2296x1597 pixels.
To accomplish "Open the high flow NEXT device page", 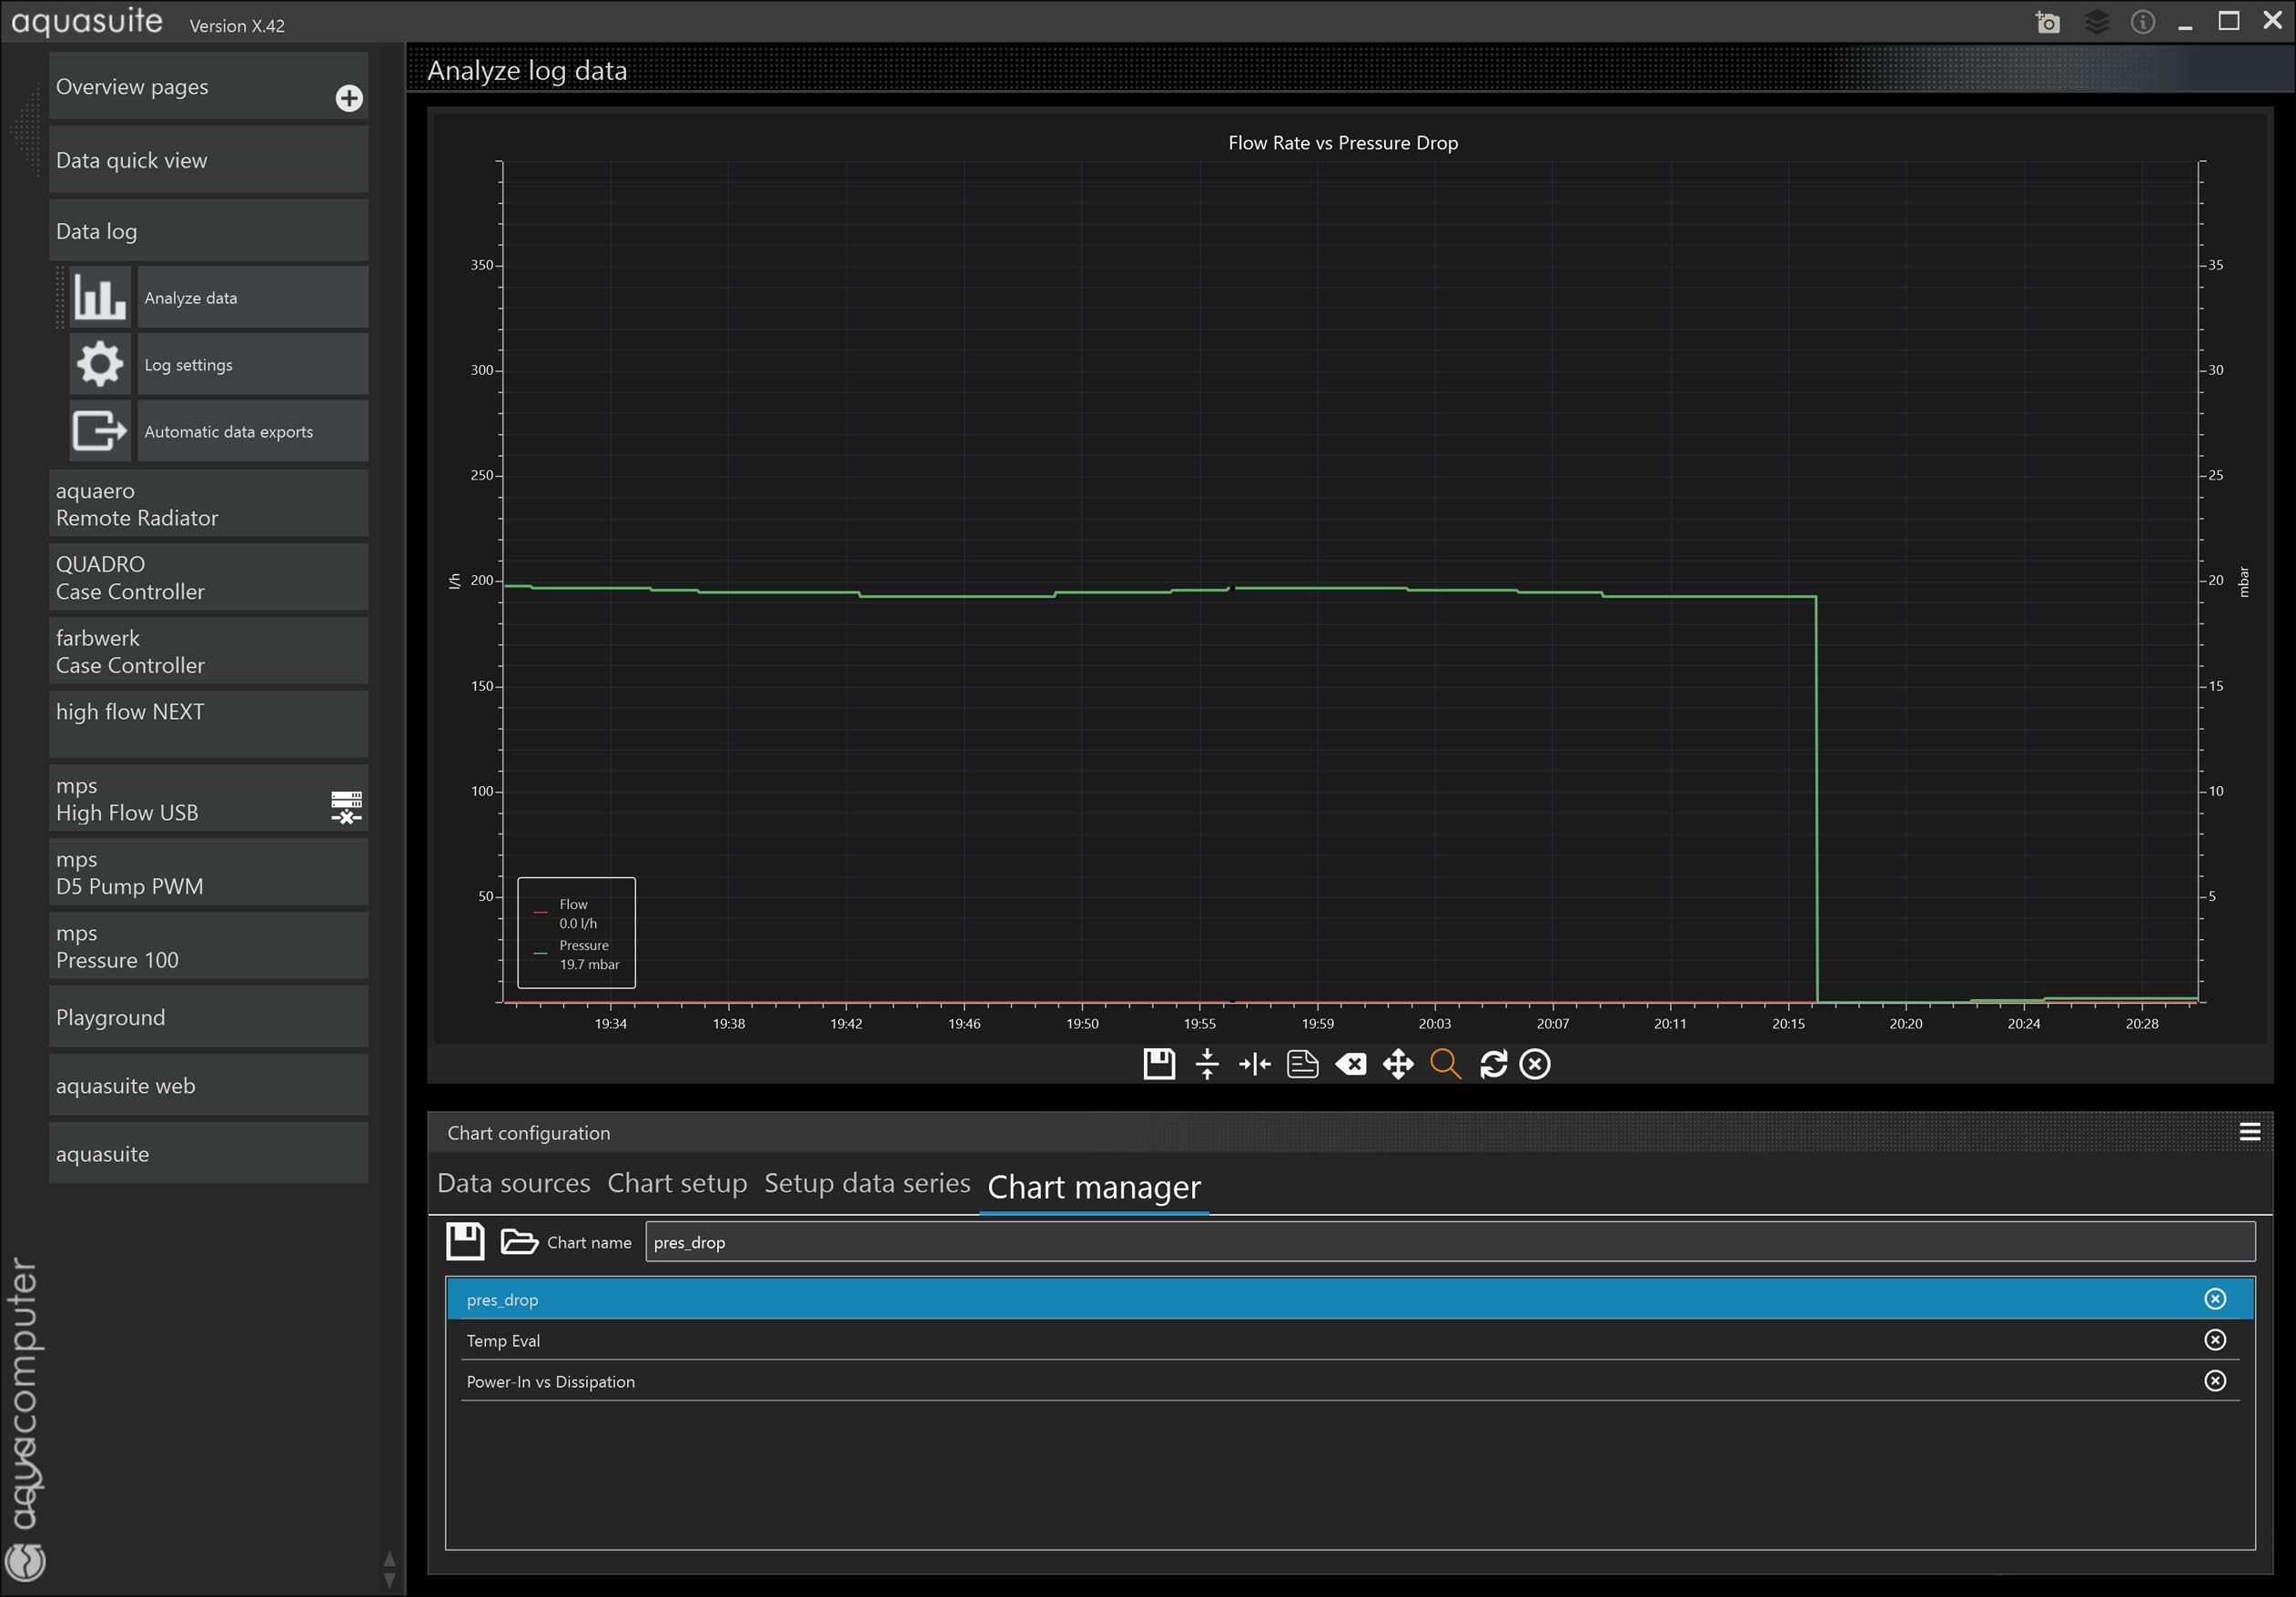I will pyautogui.click(x=208, y=723).
